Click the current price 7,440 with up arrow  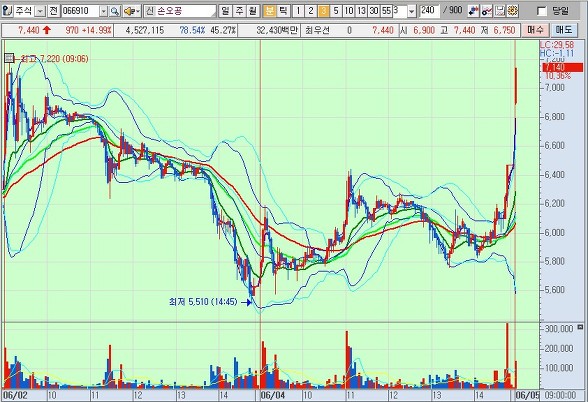(x=34, y=30)
